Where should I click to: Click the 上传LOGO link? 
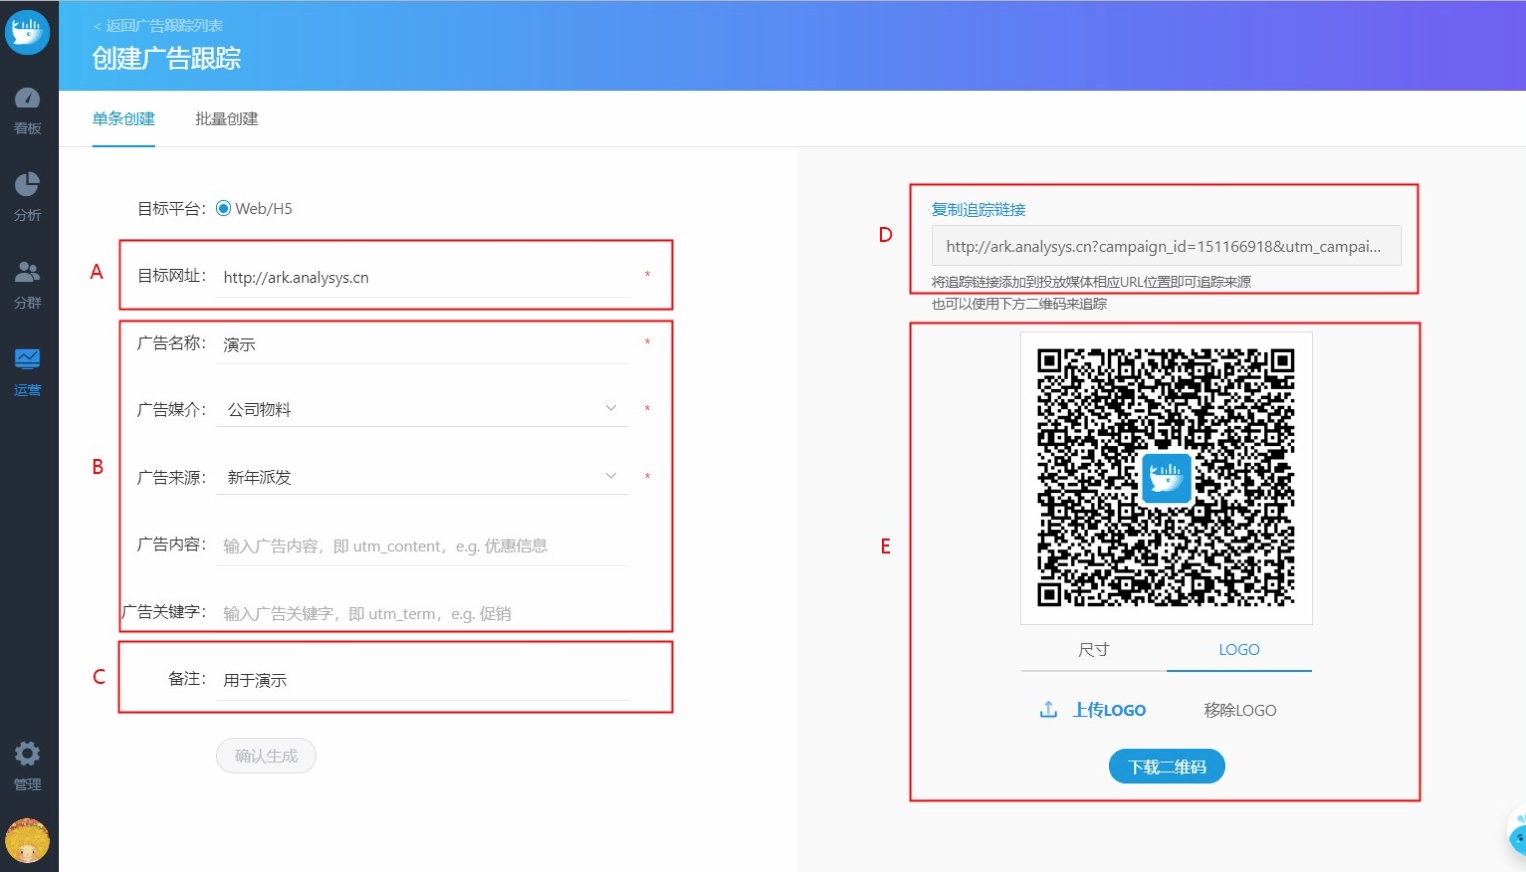pos(1109,710)
